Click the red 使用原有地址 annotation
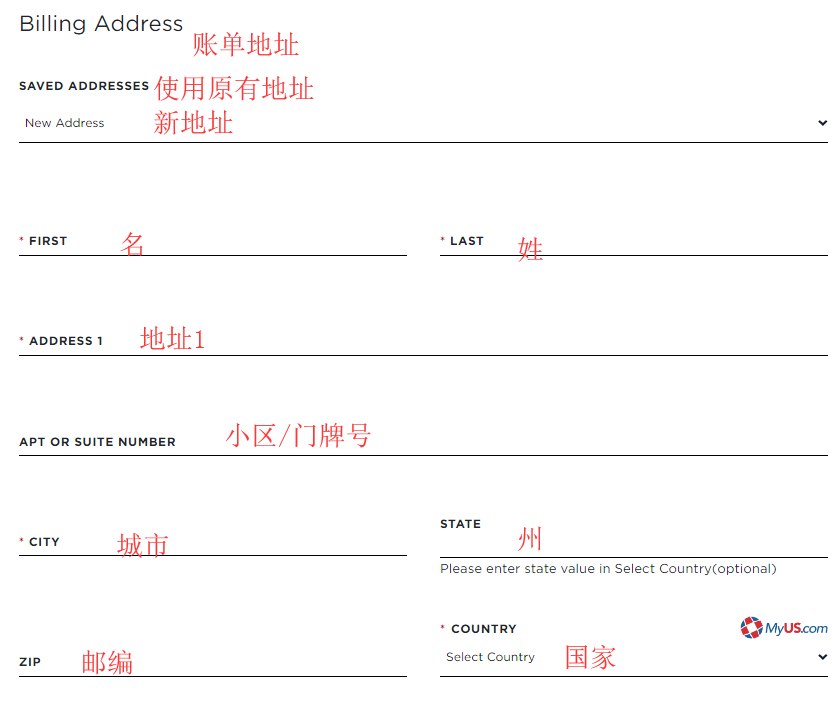Image resolution: width=838 pixels, height=719 pixels. pos(234,89)
